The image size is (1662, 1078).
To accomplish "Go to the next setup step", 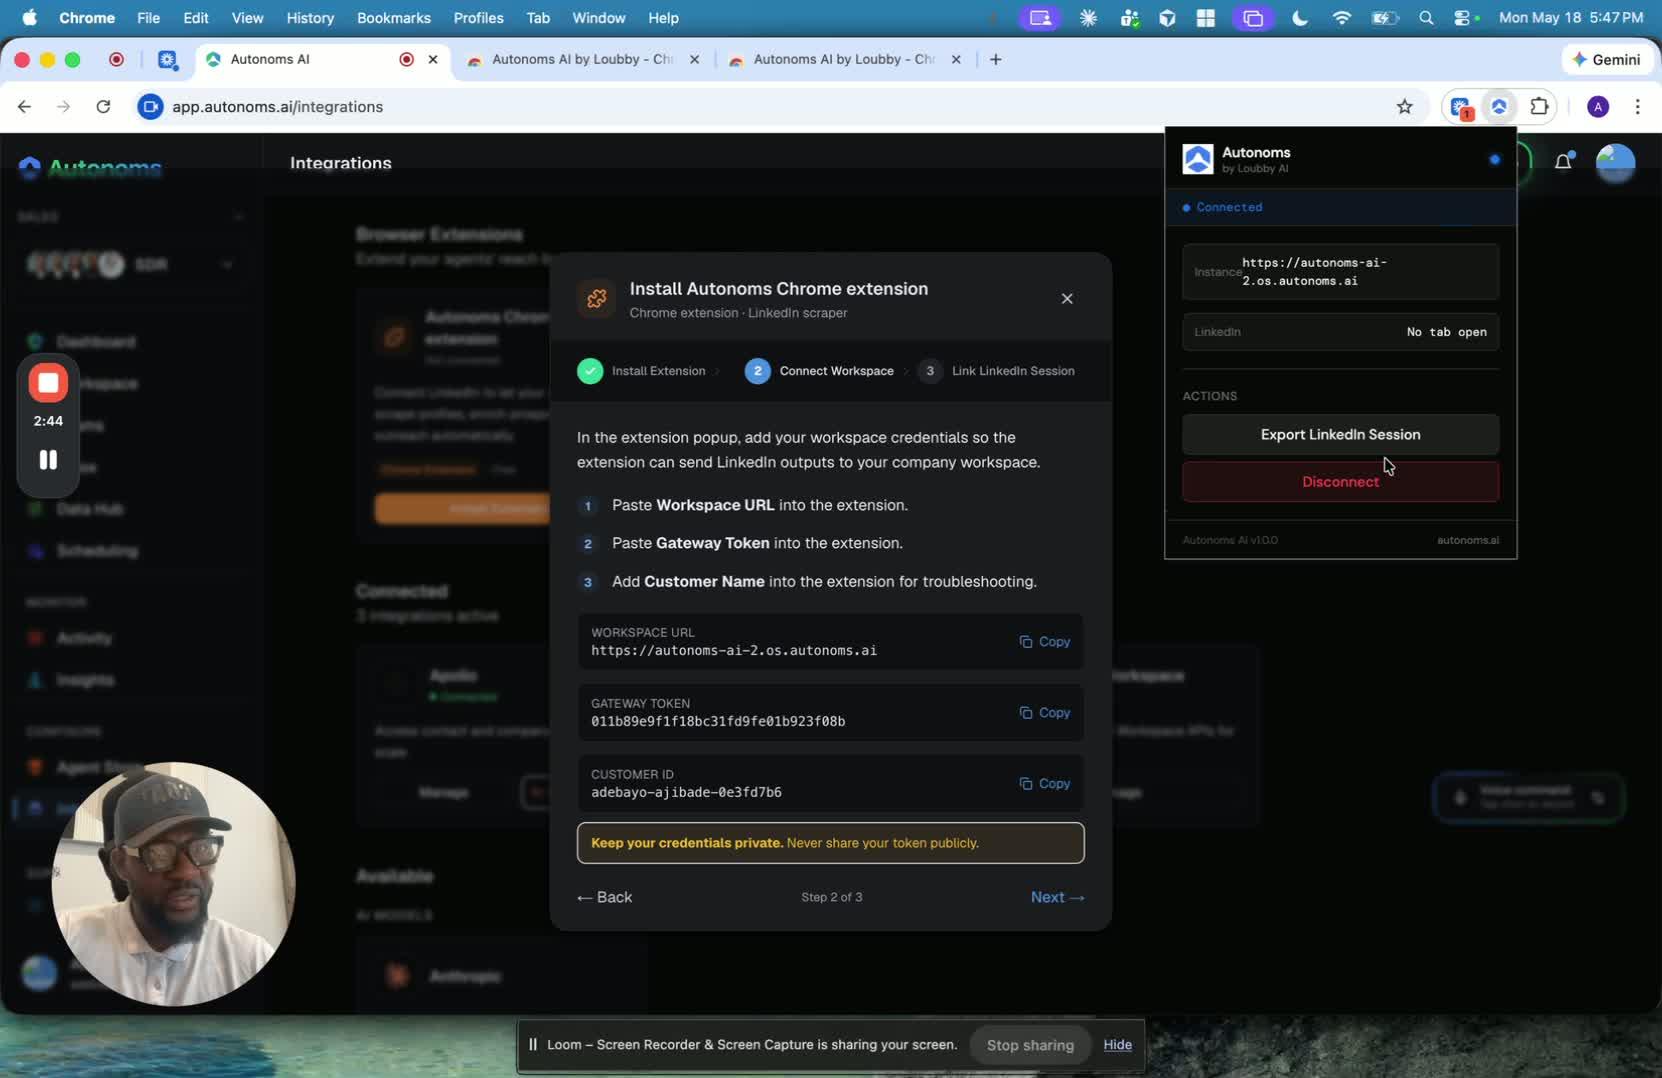I will point(1057,897).
